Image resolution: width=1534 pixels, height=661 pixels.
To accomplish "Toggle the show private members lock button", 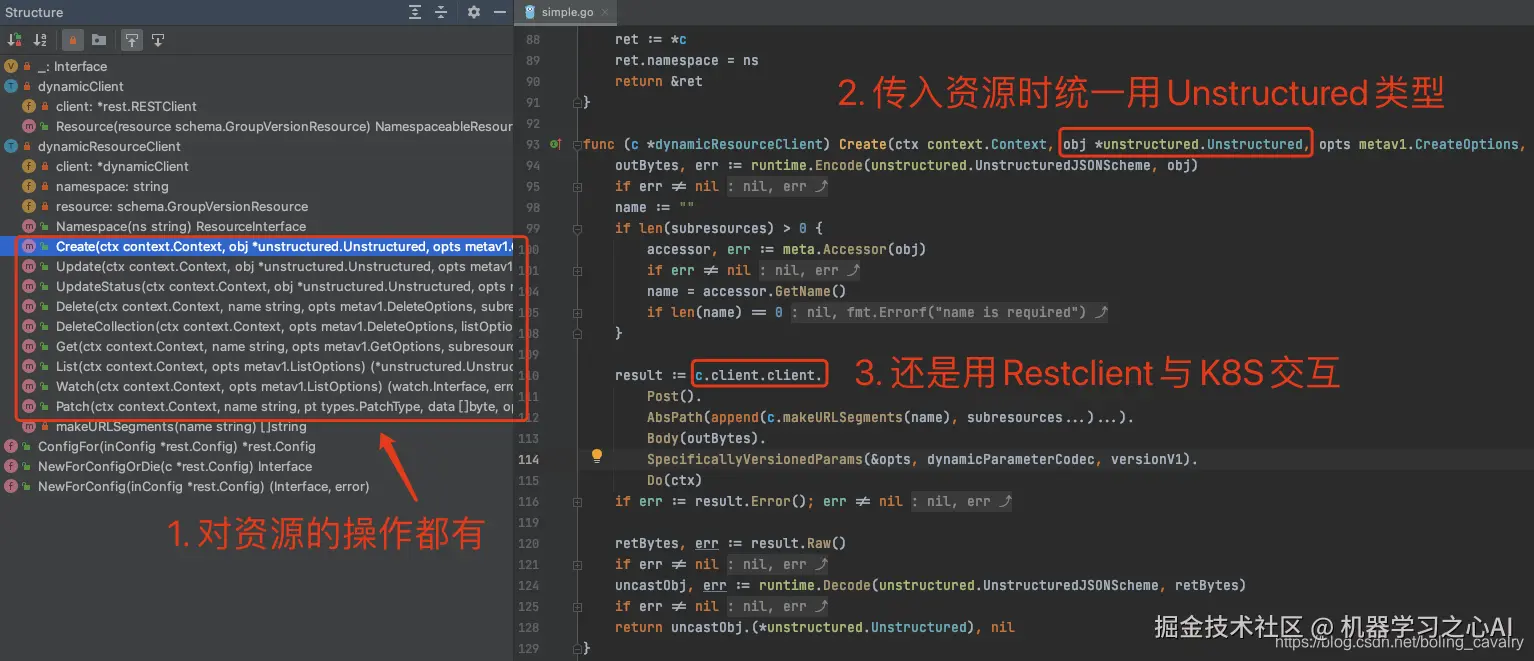I will [x=72, y=40].
